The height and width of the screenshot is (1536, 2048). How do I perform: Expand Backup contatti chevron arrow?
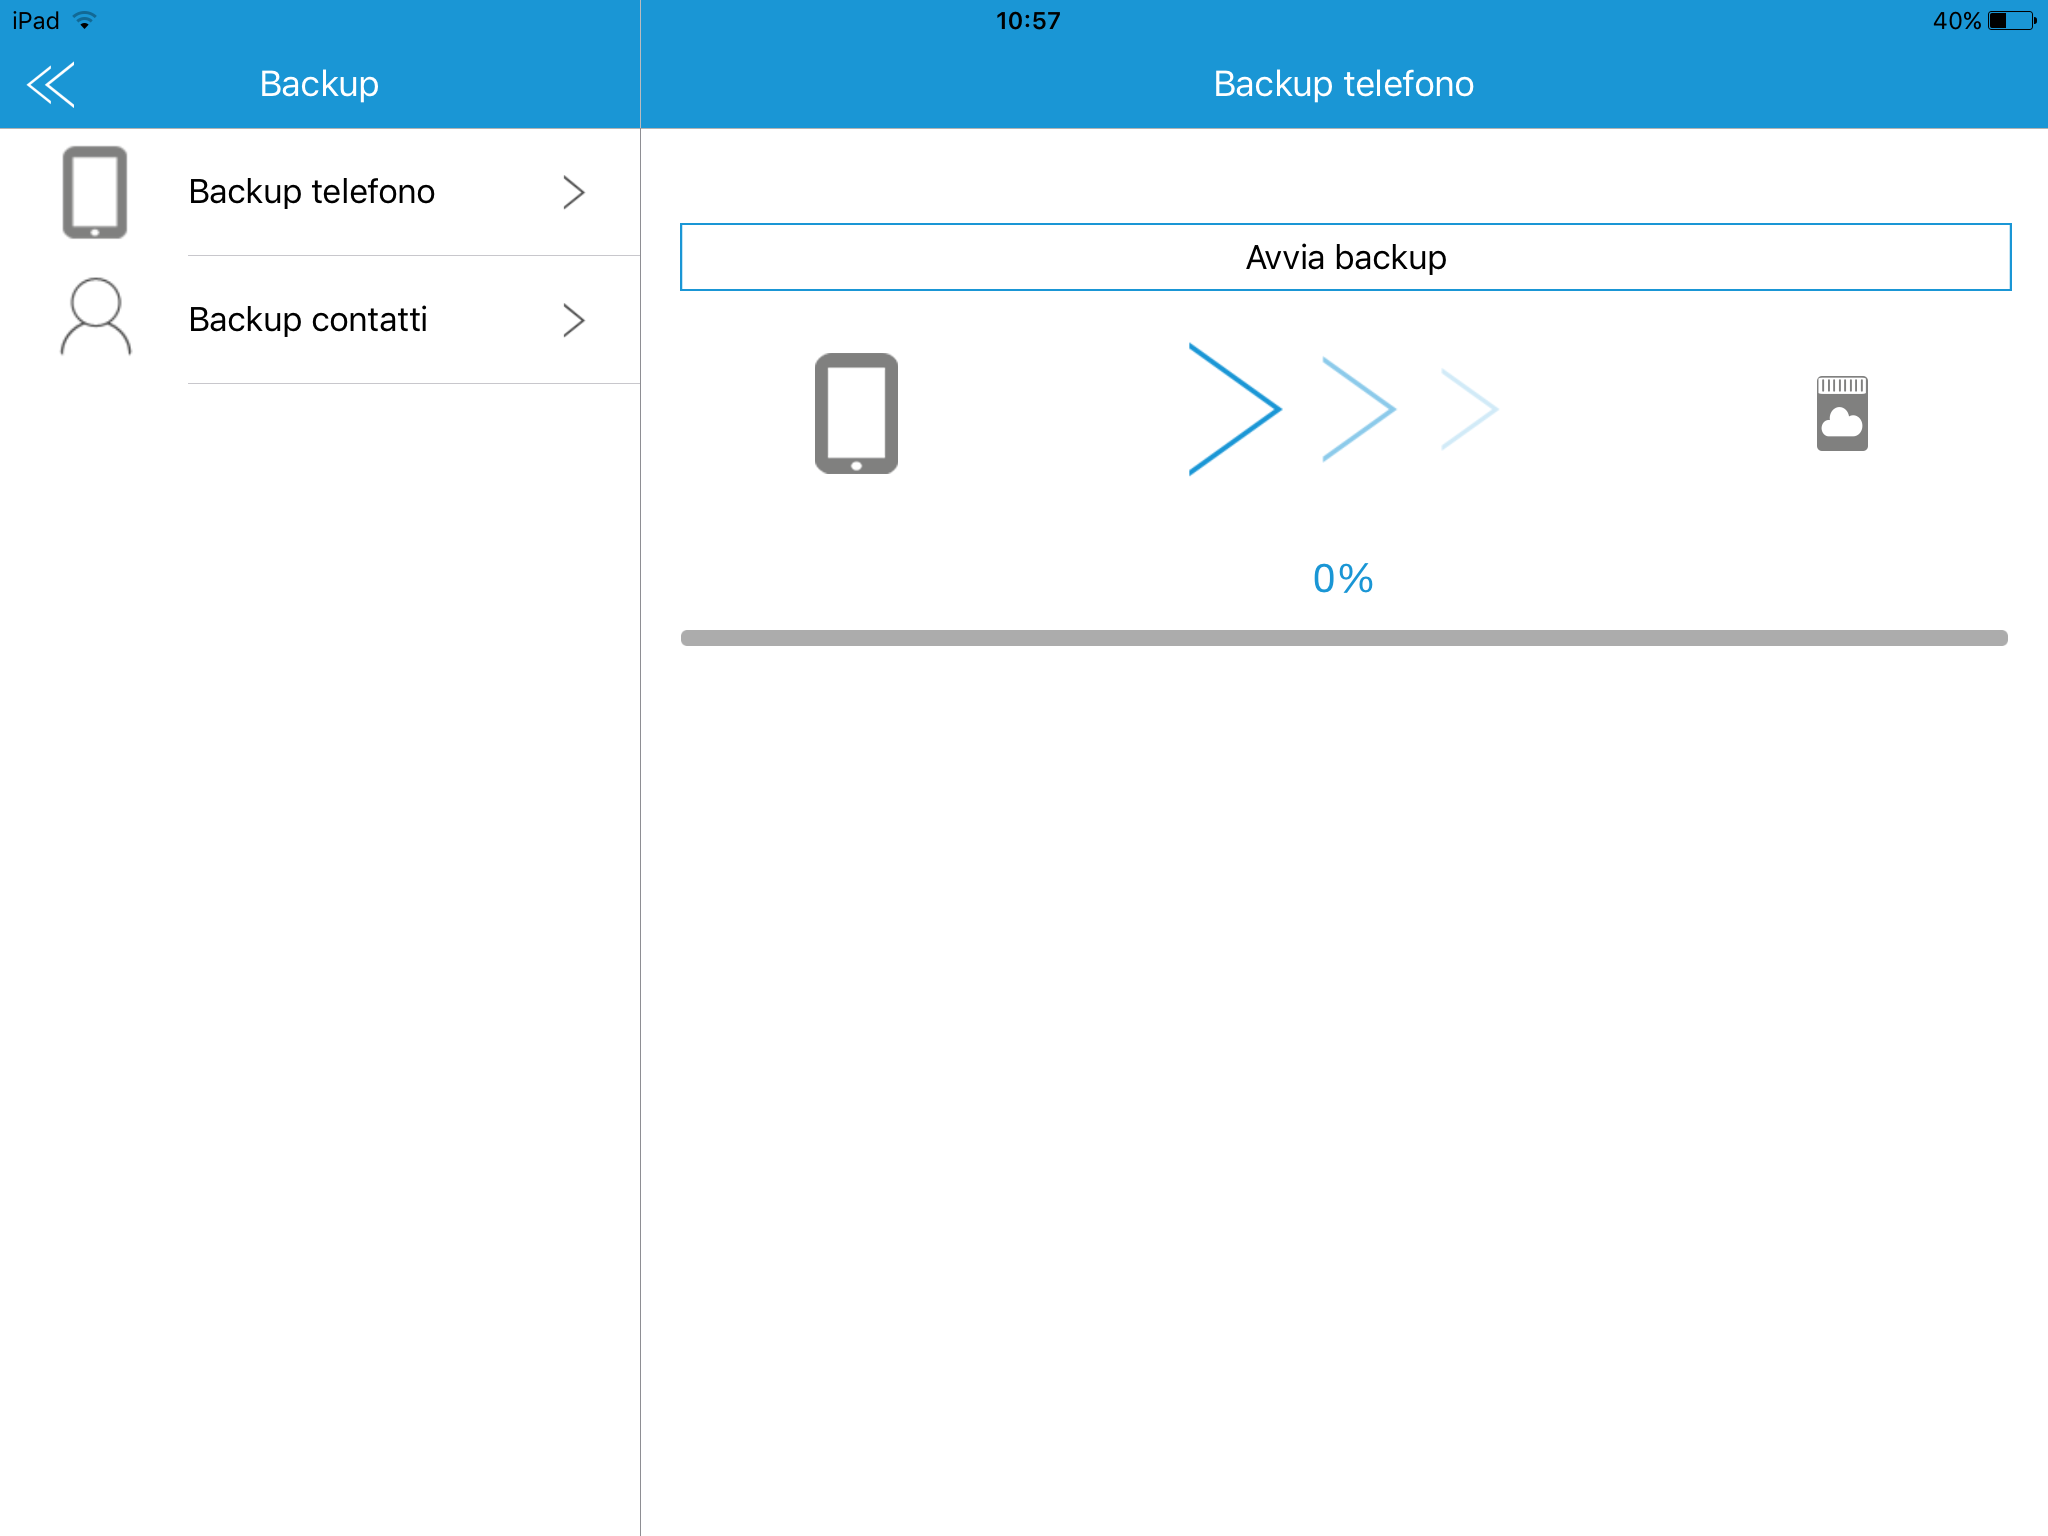point(573,320)
